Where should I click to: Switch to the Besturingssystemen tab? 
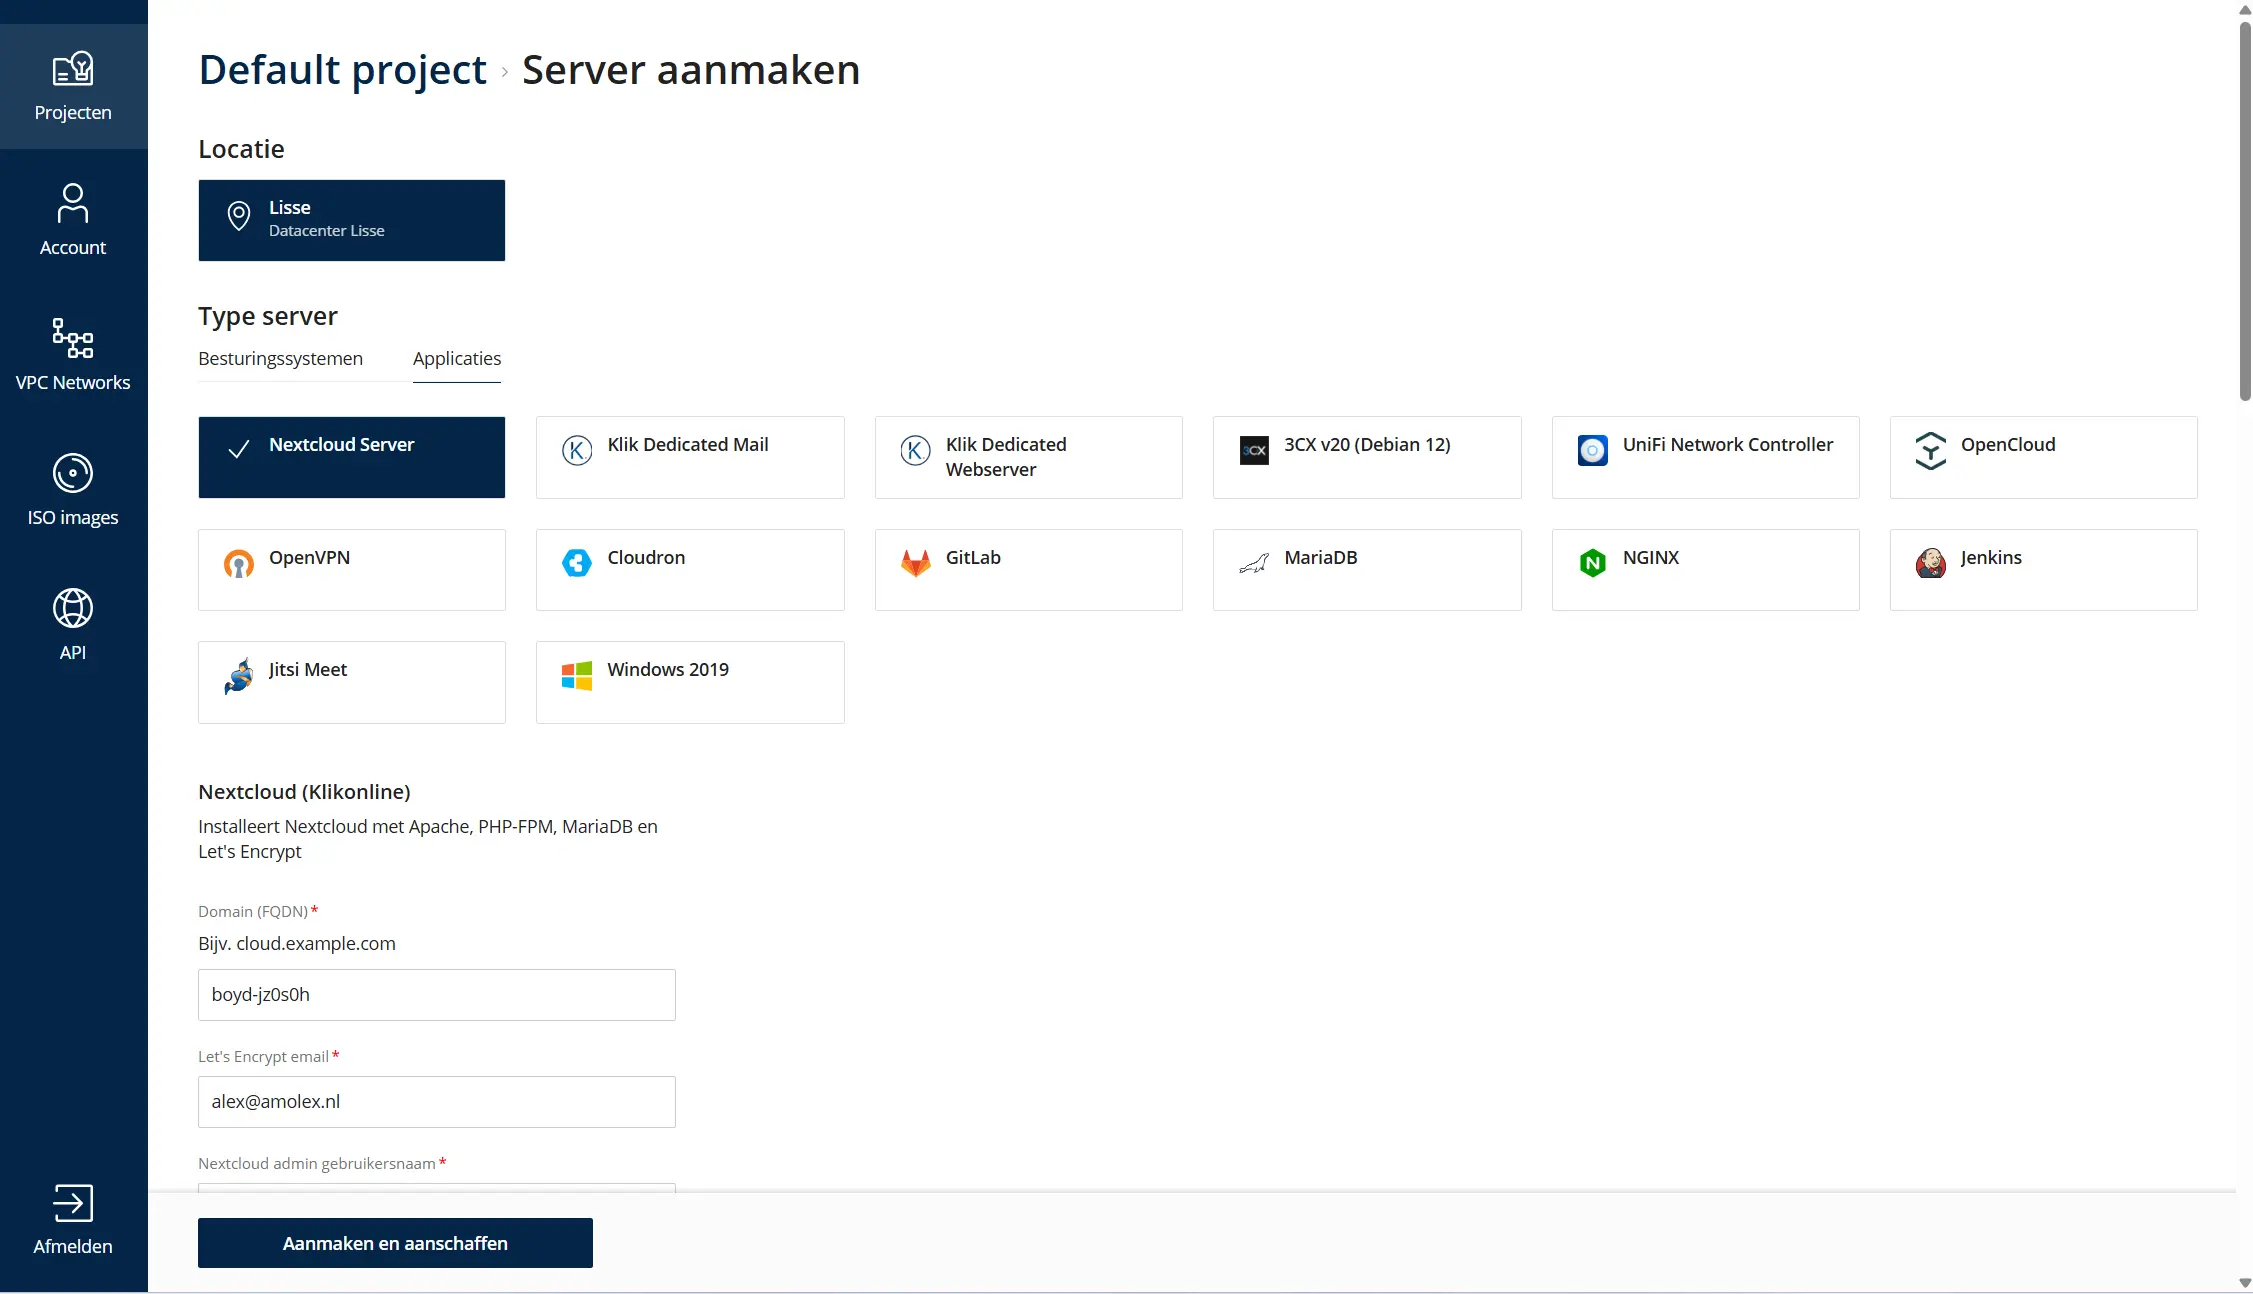280,358
